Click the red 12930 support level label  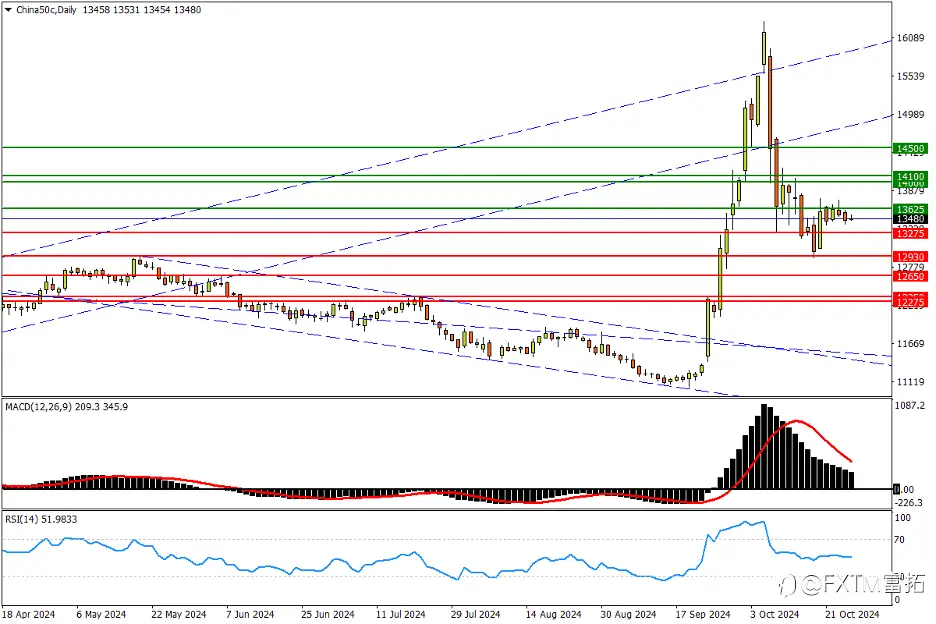click(x=910, y=257)
